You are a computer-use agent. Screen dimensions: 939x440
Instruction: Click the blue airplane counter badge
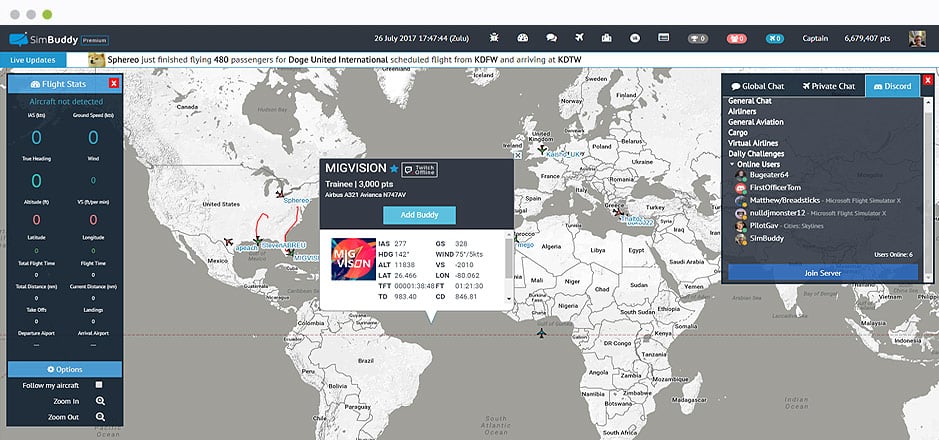coord(774,39)
